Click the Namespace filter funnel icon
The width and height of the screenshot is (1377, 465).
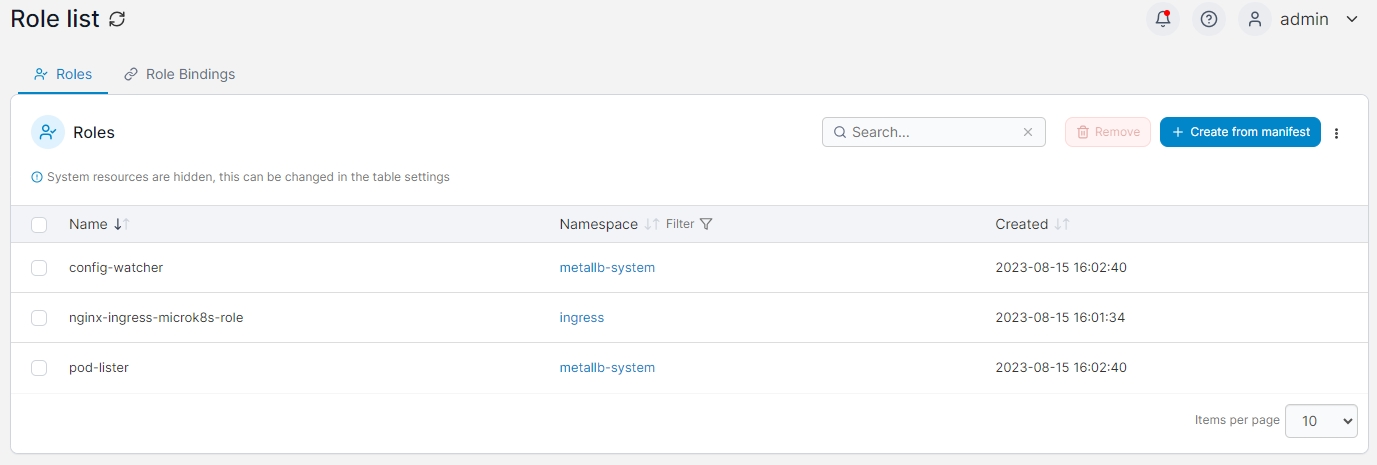[x=706, y=224]
